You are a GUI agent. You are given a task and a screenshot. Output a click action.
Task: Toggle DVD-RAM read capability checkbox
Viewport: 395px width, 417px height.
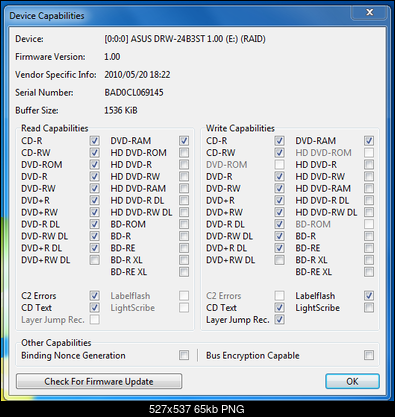(184, 141)
